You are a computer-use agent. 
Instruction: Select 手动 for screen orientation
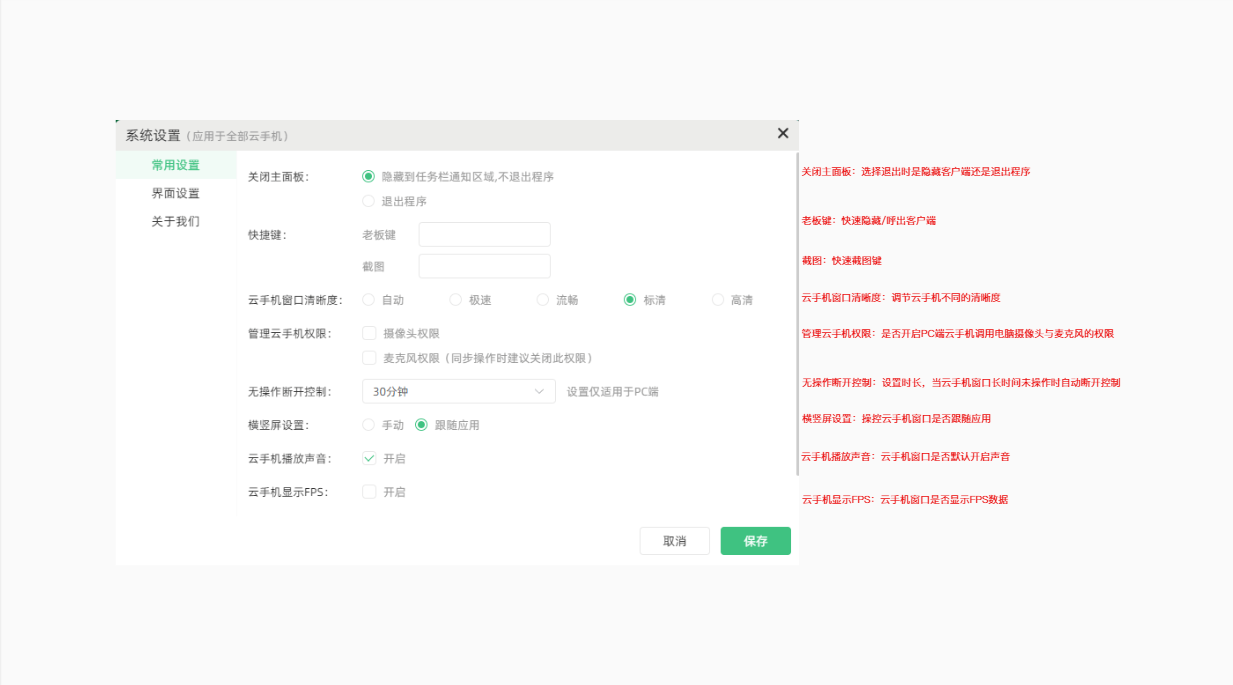click(x=368, y=424)
